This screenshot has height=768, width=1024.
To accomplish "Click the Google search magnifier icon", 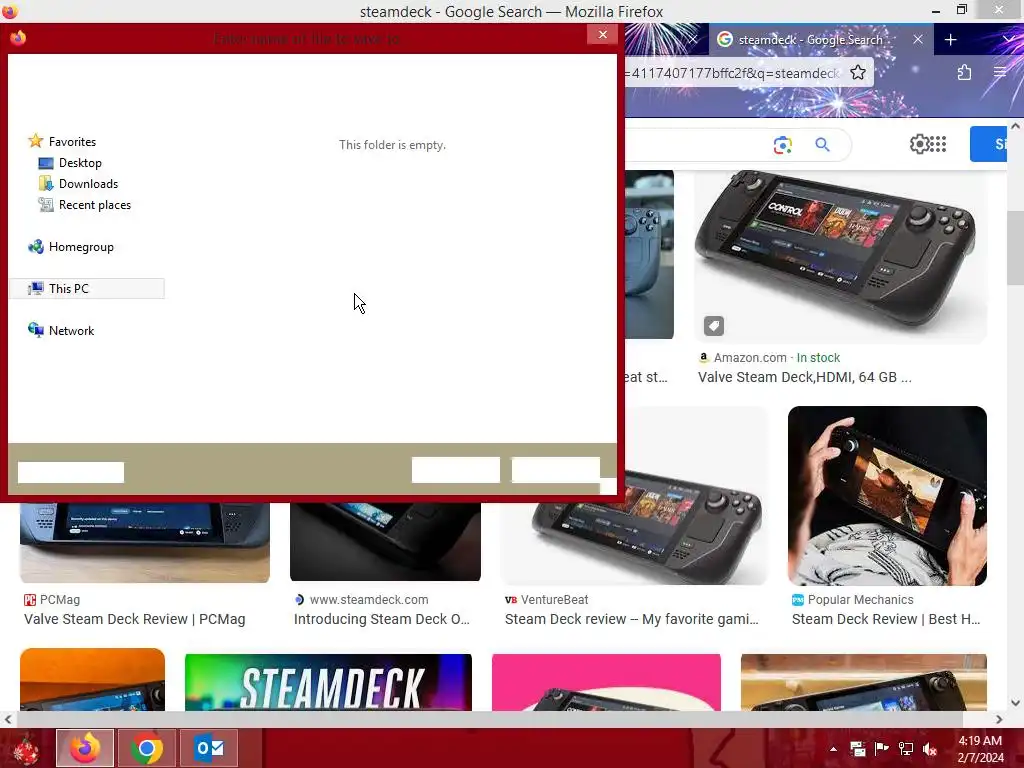I will [822, 144].
